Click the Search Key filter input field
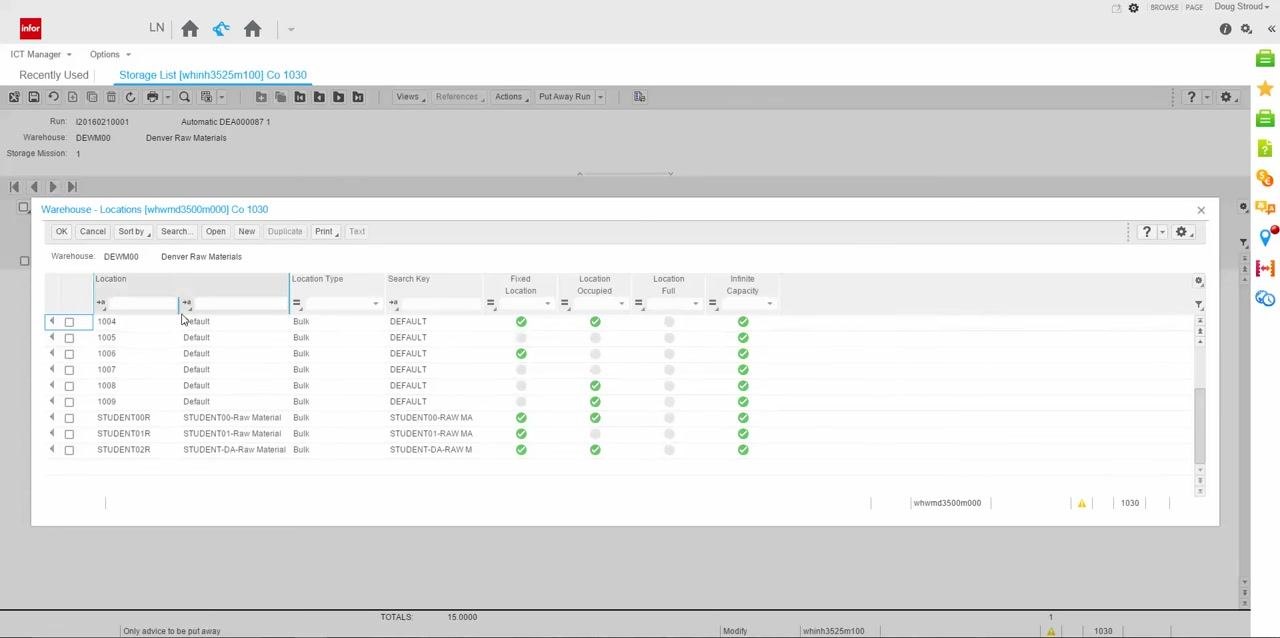 440,303
